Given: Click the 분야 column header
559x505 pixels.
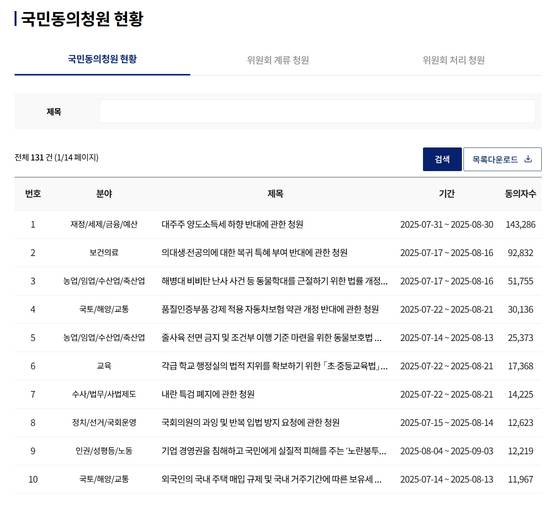Looking at the screenshot, I should 104,194.
